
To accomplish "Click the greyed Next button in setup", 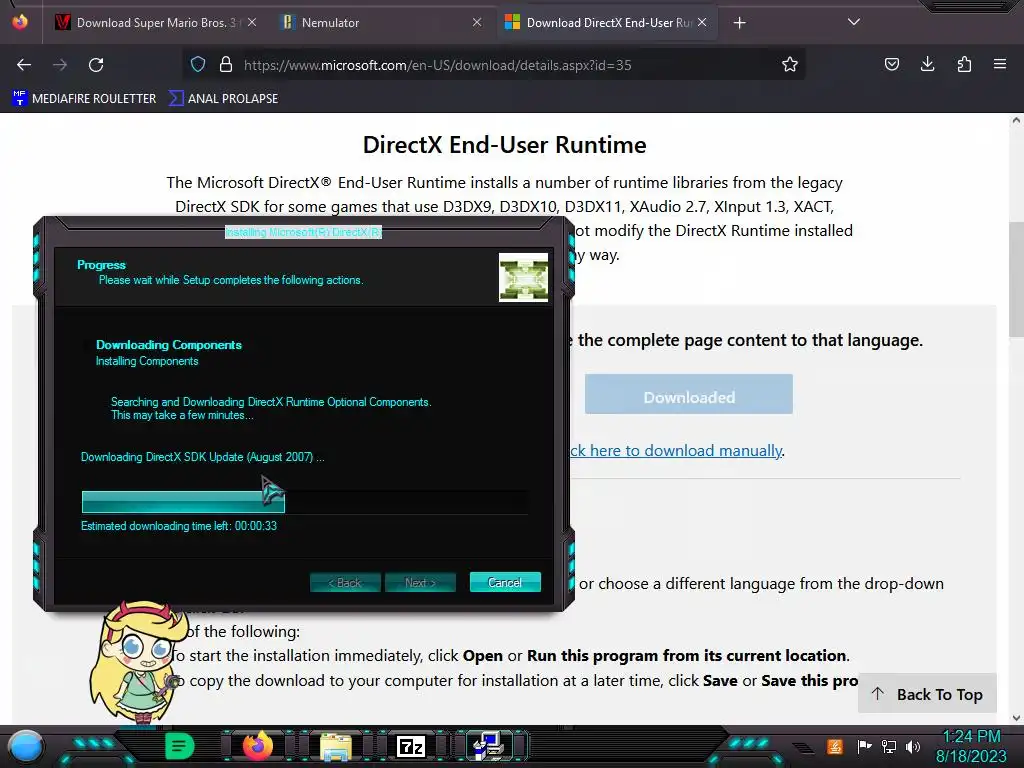I will point(420,583).
